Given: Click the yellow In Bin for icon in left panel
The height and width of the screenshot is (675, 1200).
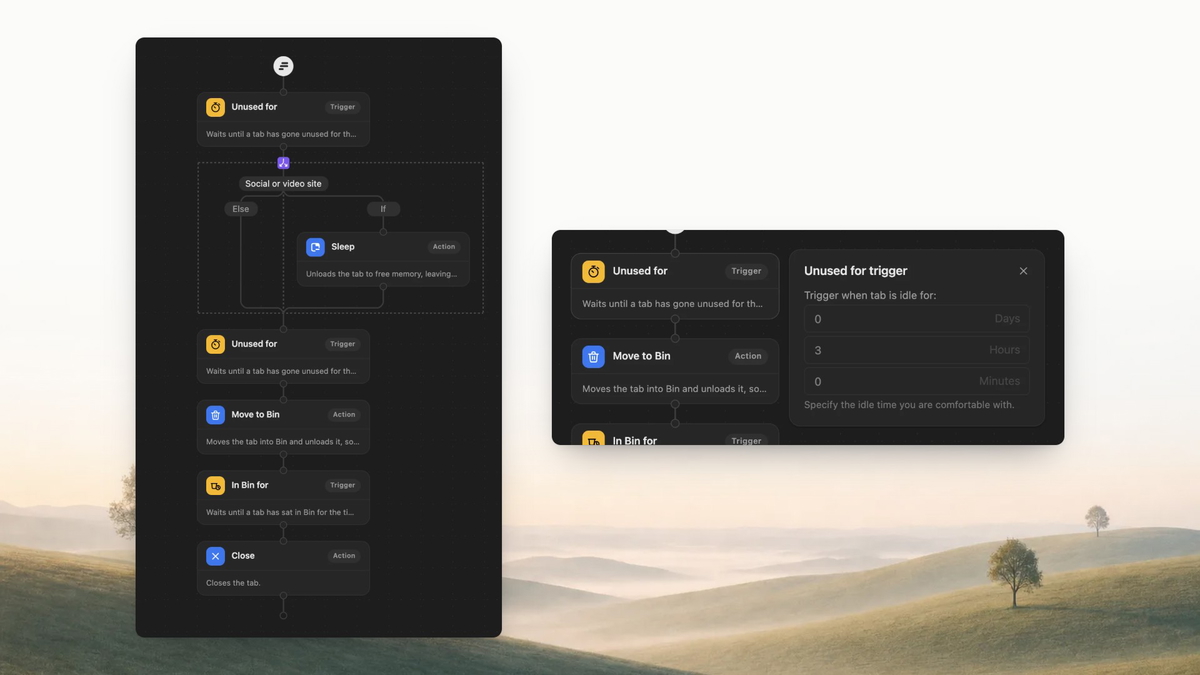Looking at the screenshot, I should [x=215, y=485].
